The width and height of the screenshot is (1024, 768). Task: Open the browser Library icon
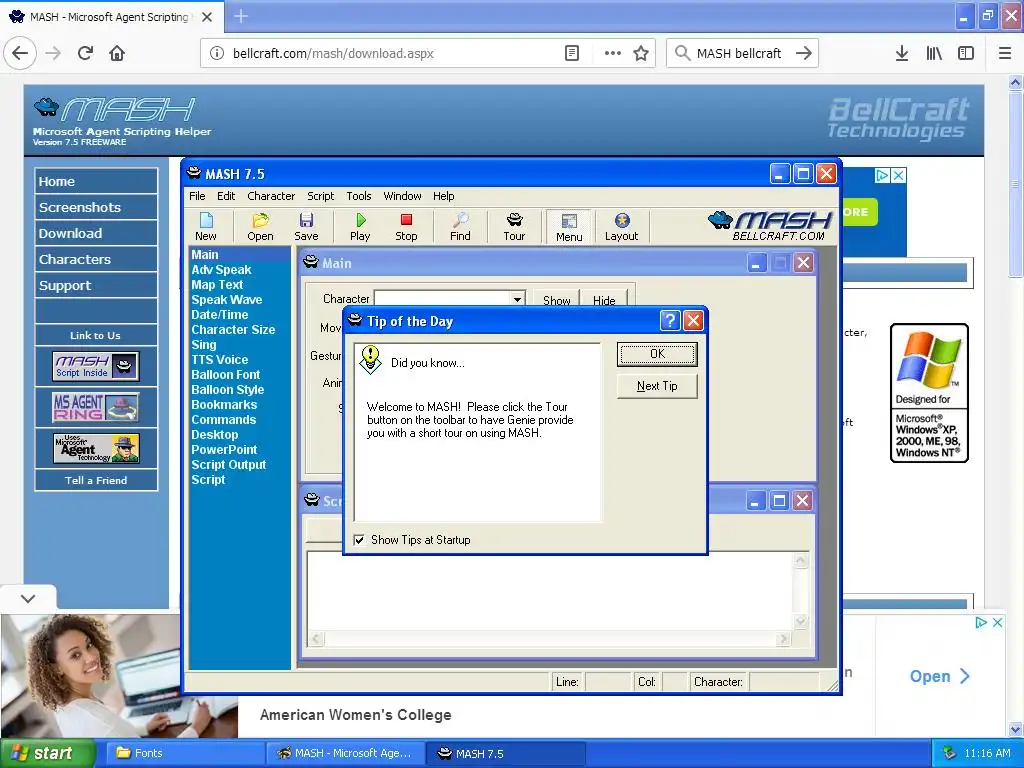[x=934, y=53]
